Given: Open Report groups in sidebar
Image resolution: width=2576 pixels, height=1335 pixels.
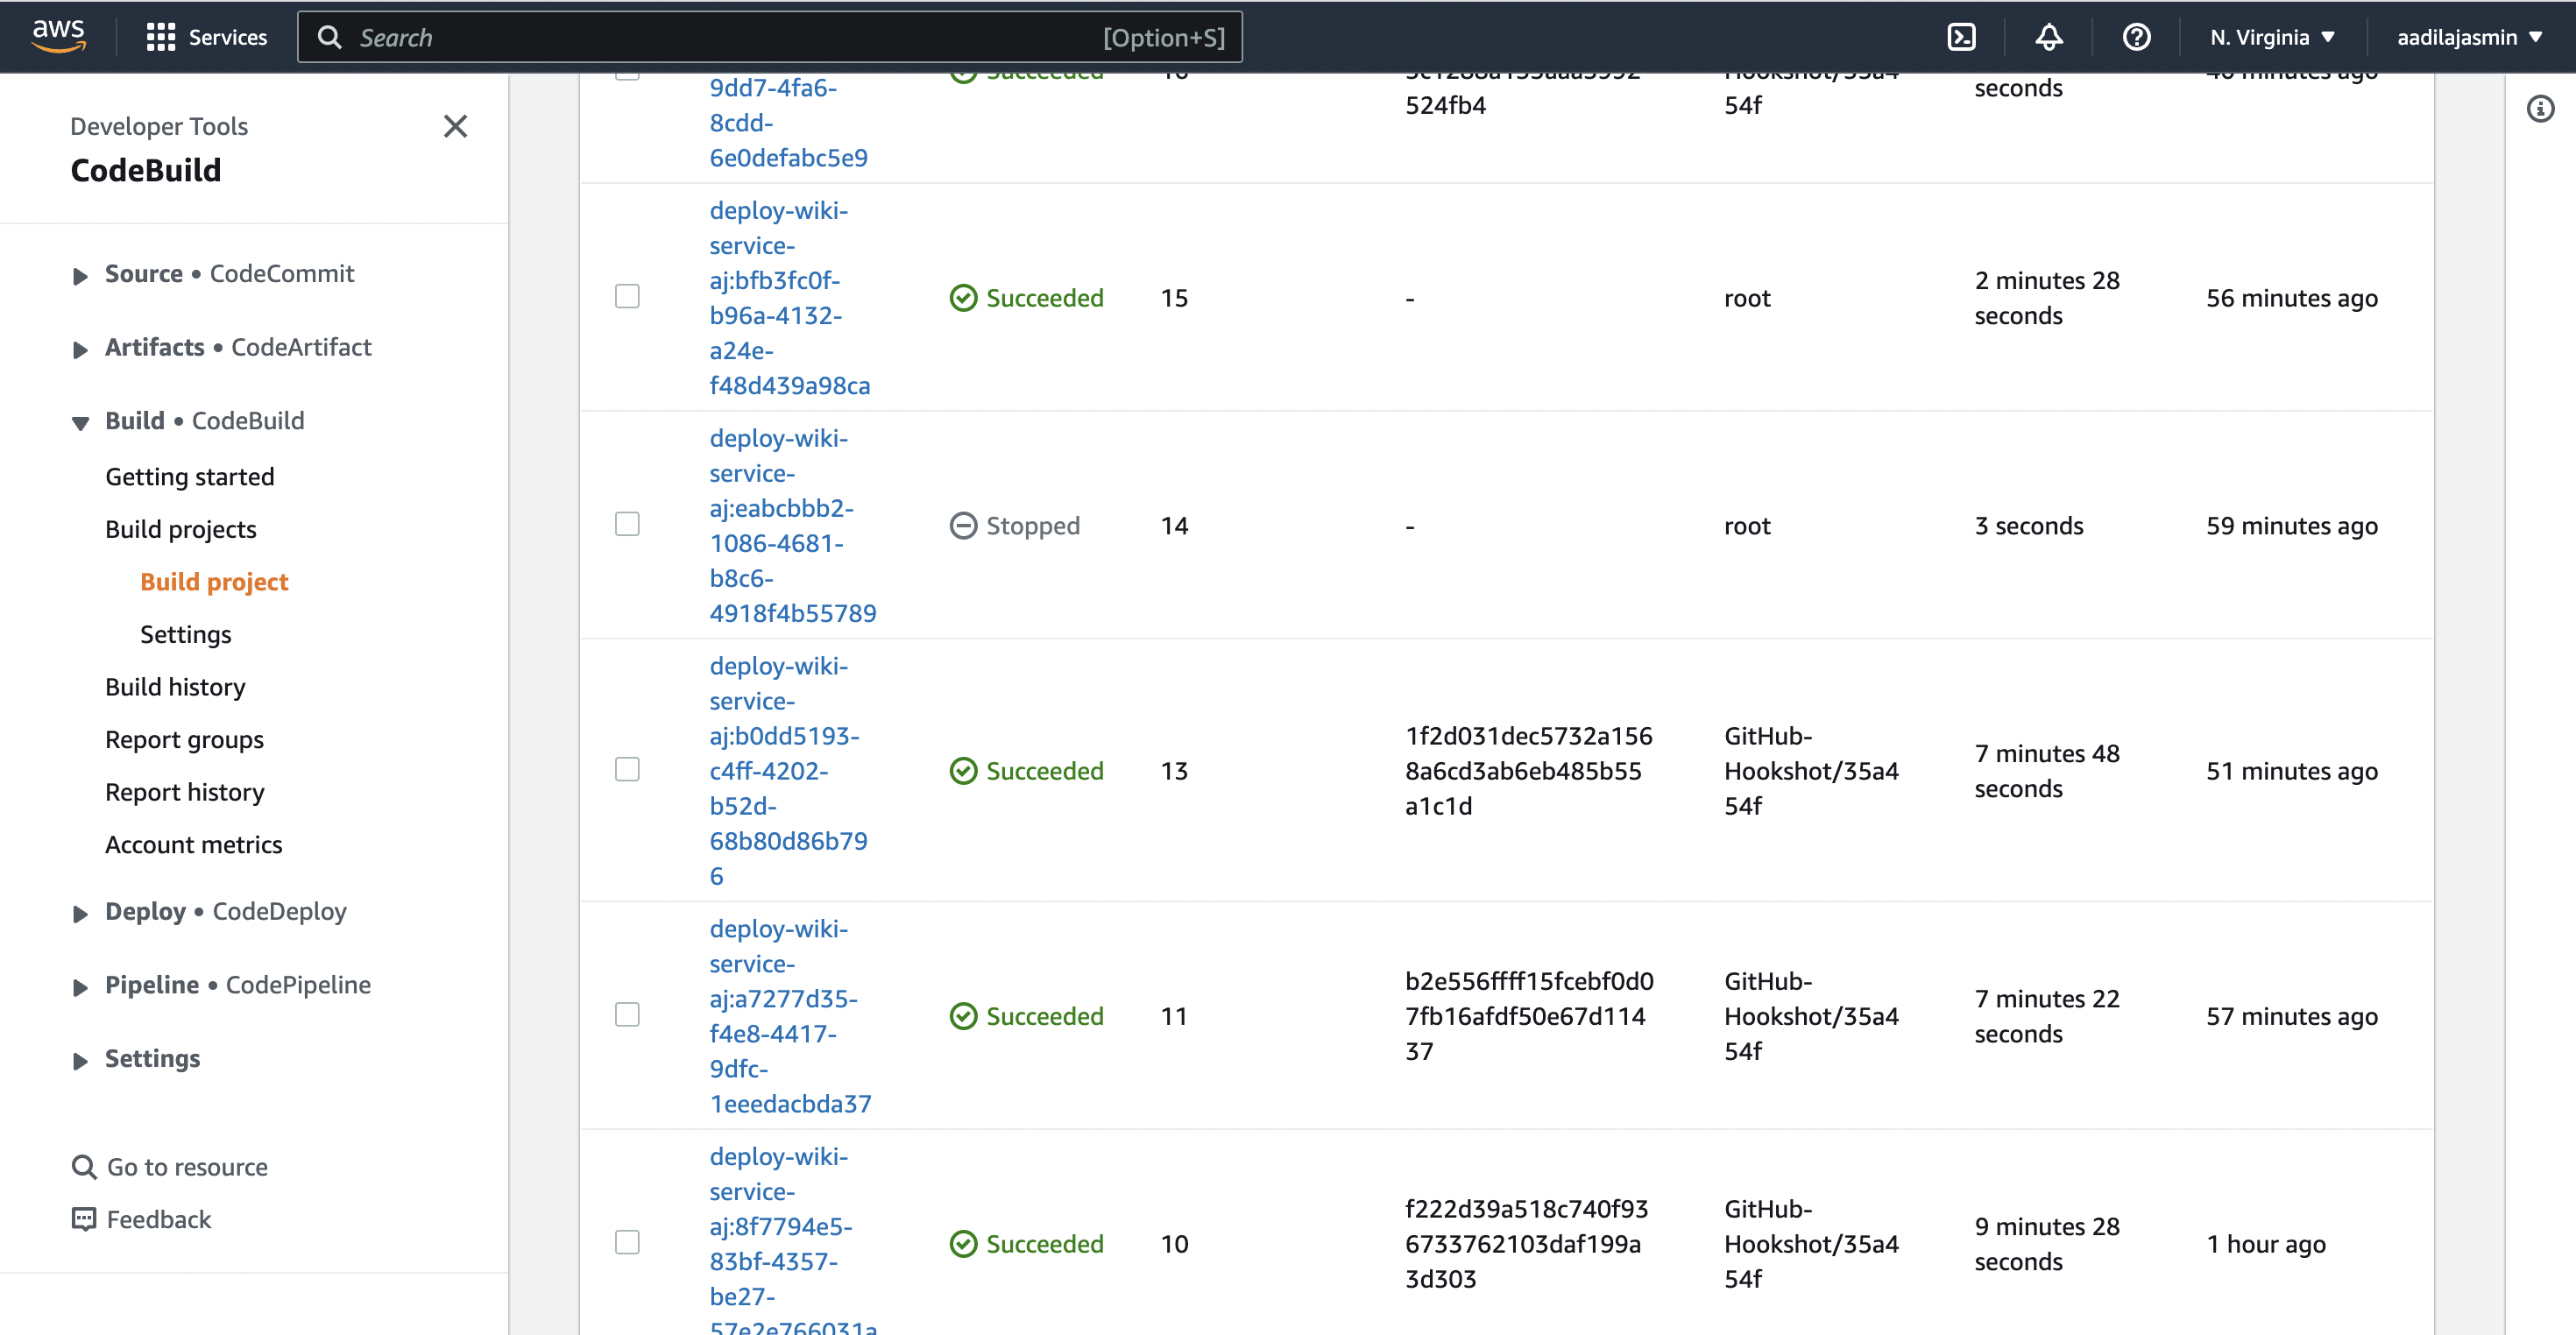Looking at the screenshot, I should [184, 740].
